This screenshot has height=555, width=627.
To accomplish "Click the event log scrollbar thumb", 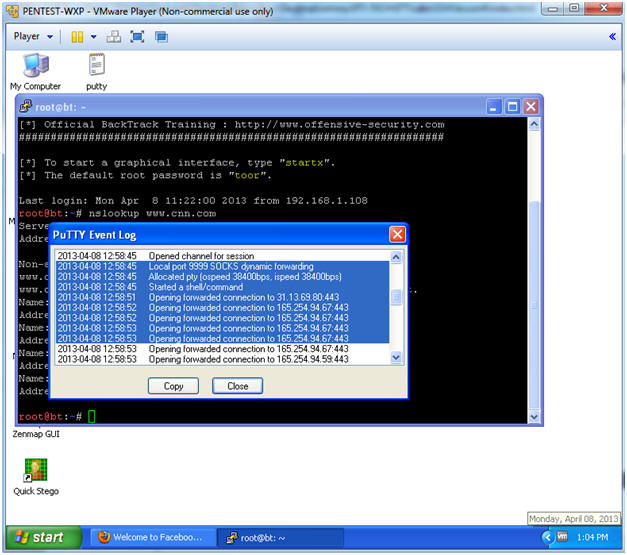I will pyautogui.click(x=396, y=297).
